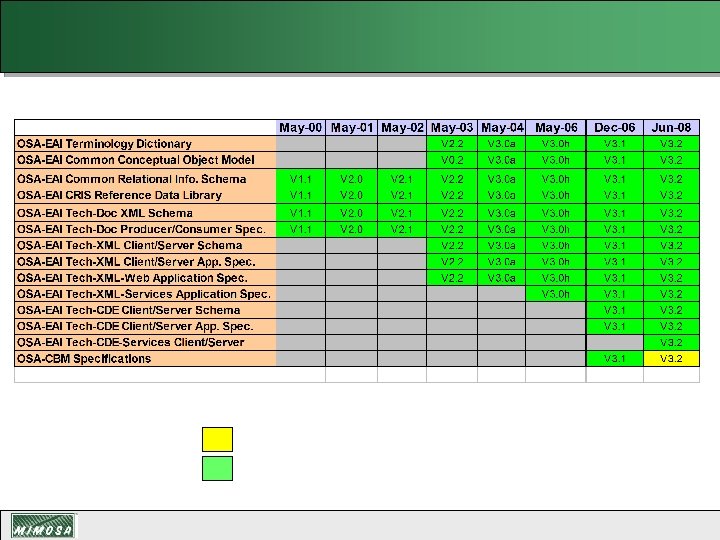Select row OSA-EAI Tech-XML-Web Application Spec.

(x=357, y=278)
